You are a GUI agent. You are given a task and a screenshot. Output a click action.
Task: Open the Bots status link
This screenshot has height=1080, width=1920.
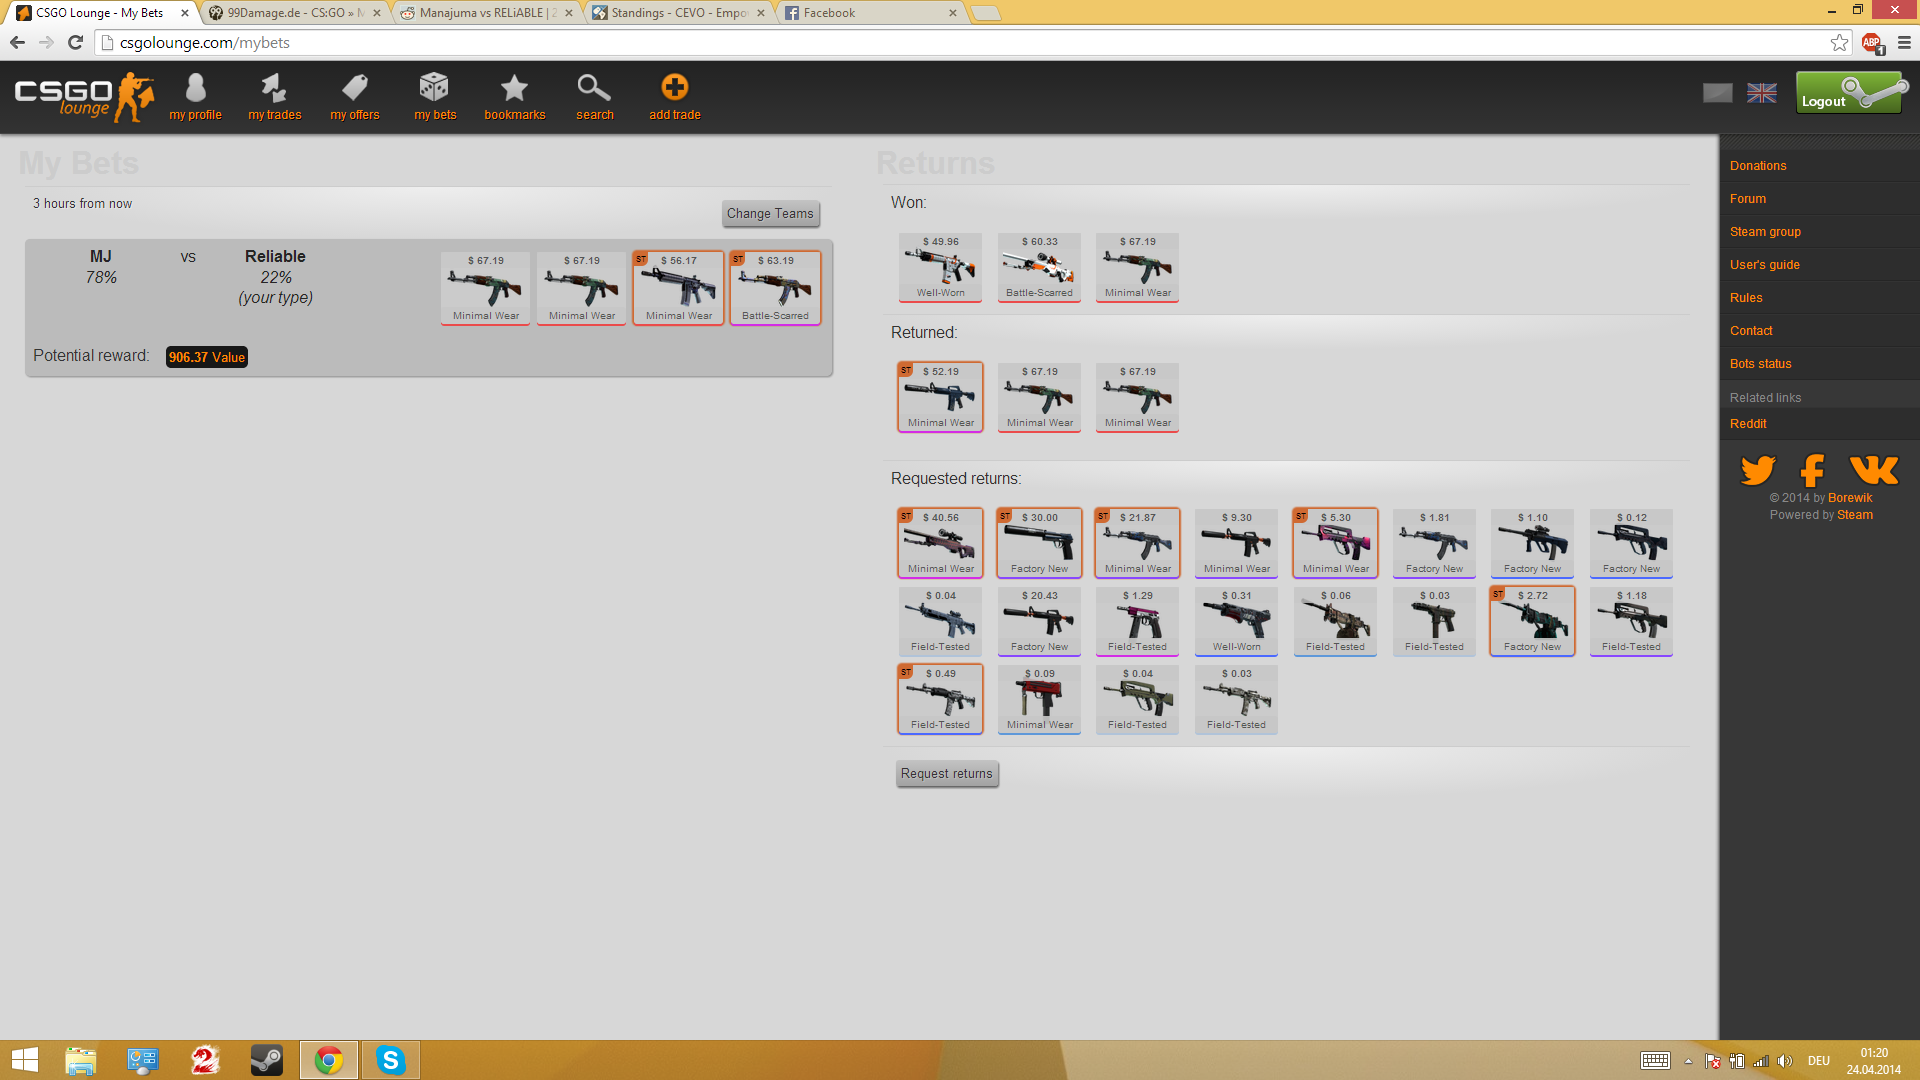(x=1760, y=364)
